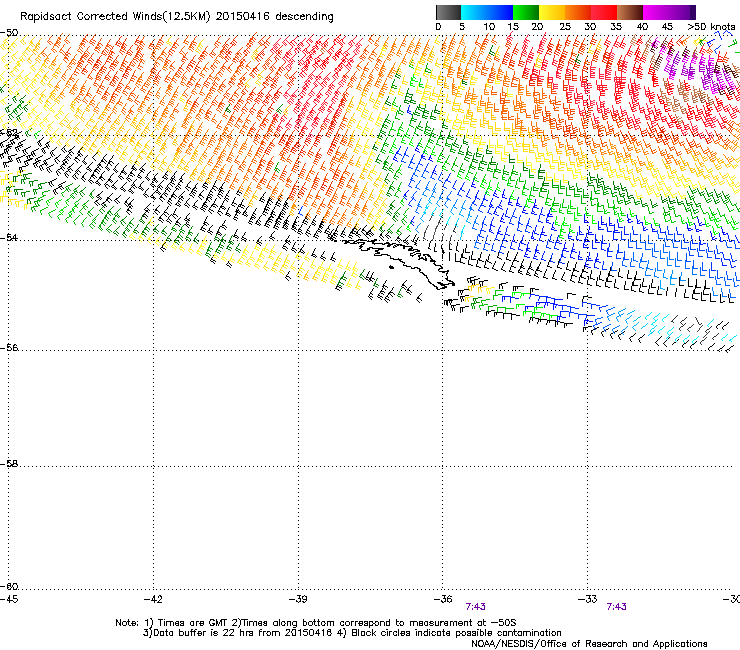Click the green 15-20 knots legend swatch
Viewport: 740px width, 650px height.
526,12
